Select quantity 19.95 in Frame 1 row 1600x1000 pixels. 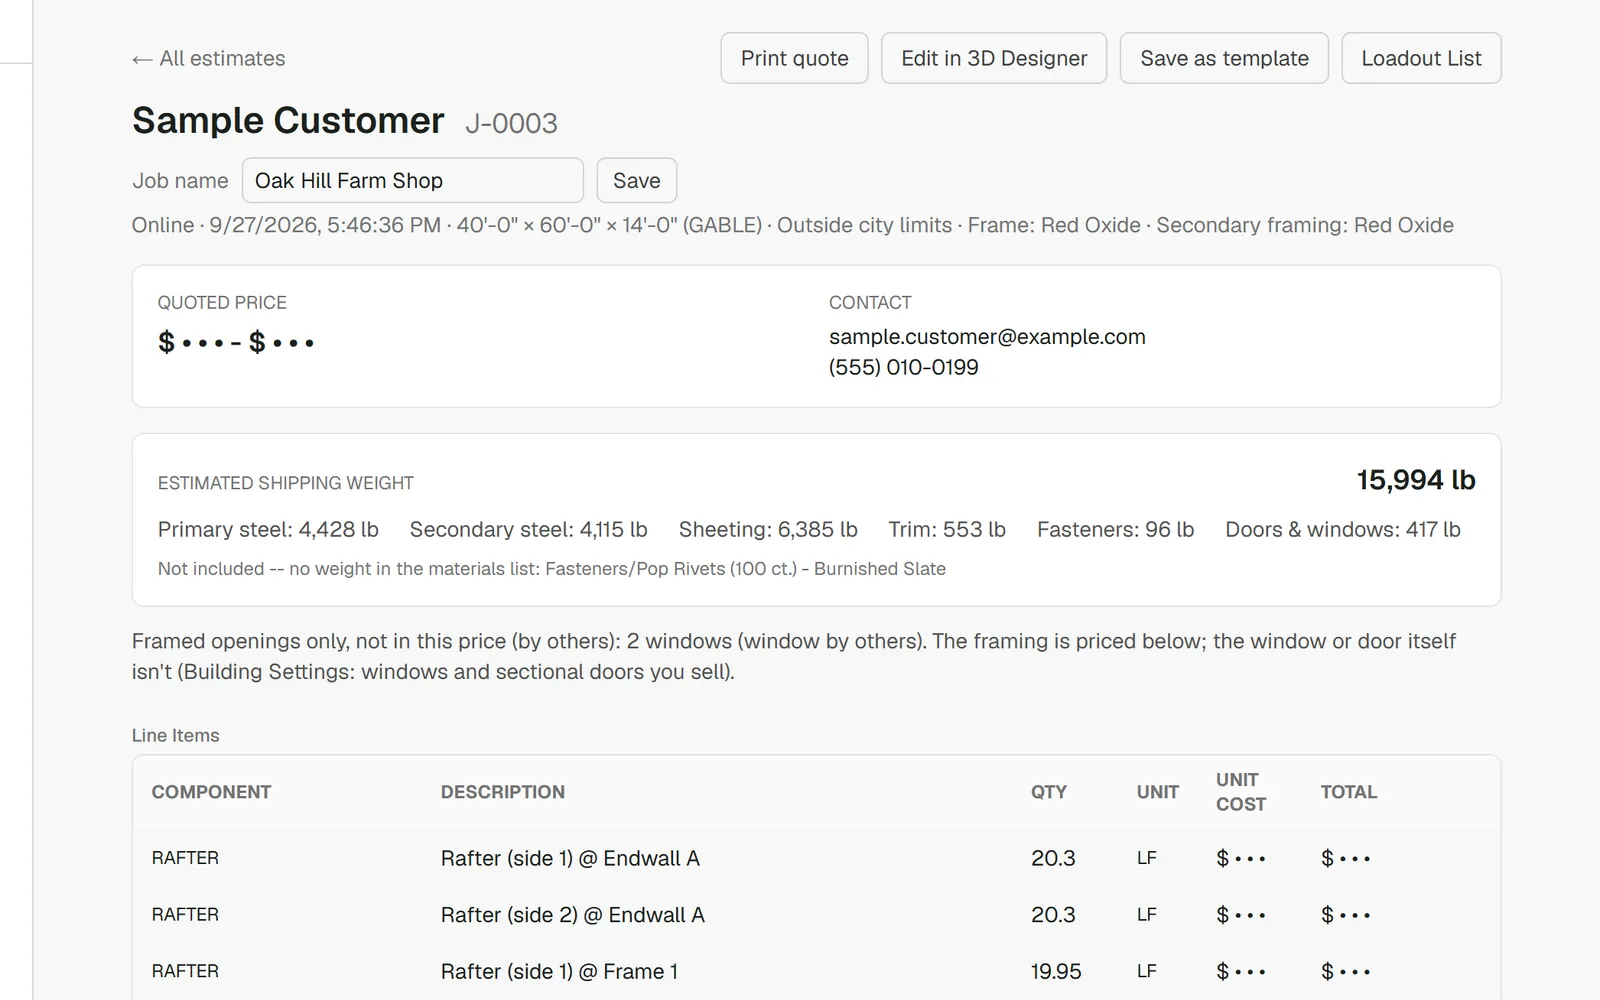coord(1056,971)
